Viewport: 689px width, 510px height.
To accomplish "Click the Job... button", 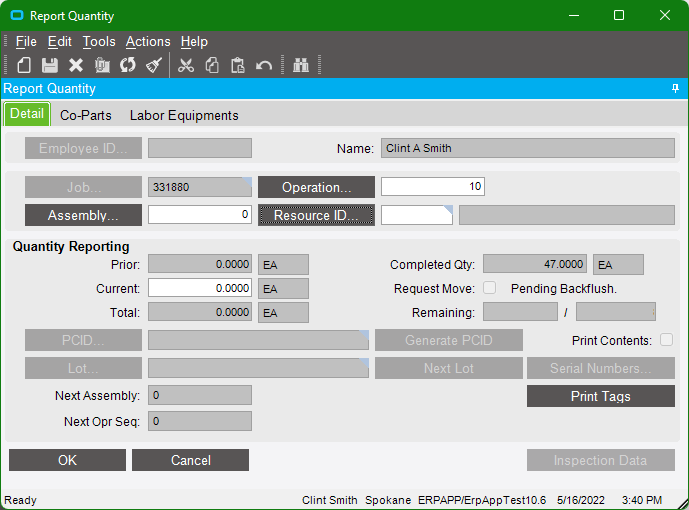I will 83,187.
